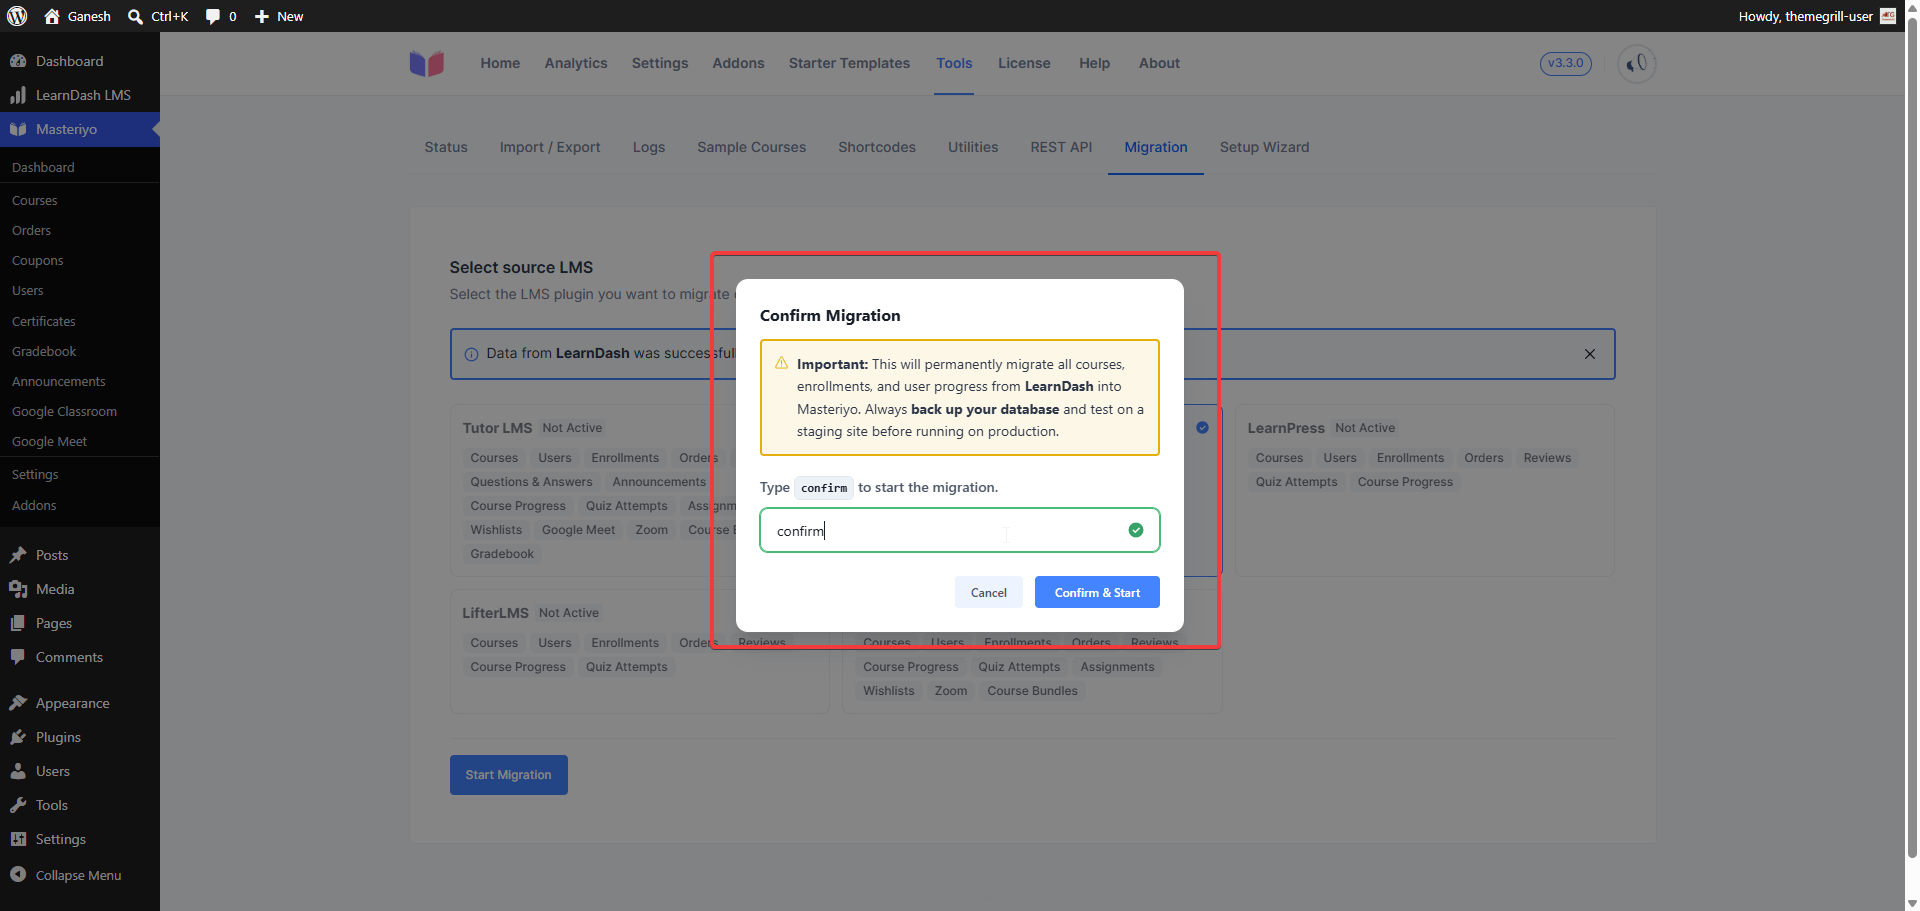Click the v3.3.0 version badge
1920x911 pixels.
pos(1566,63)
